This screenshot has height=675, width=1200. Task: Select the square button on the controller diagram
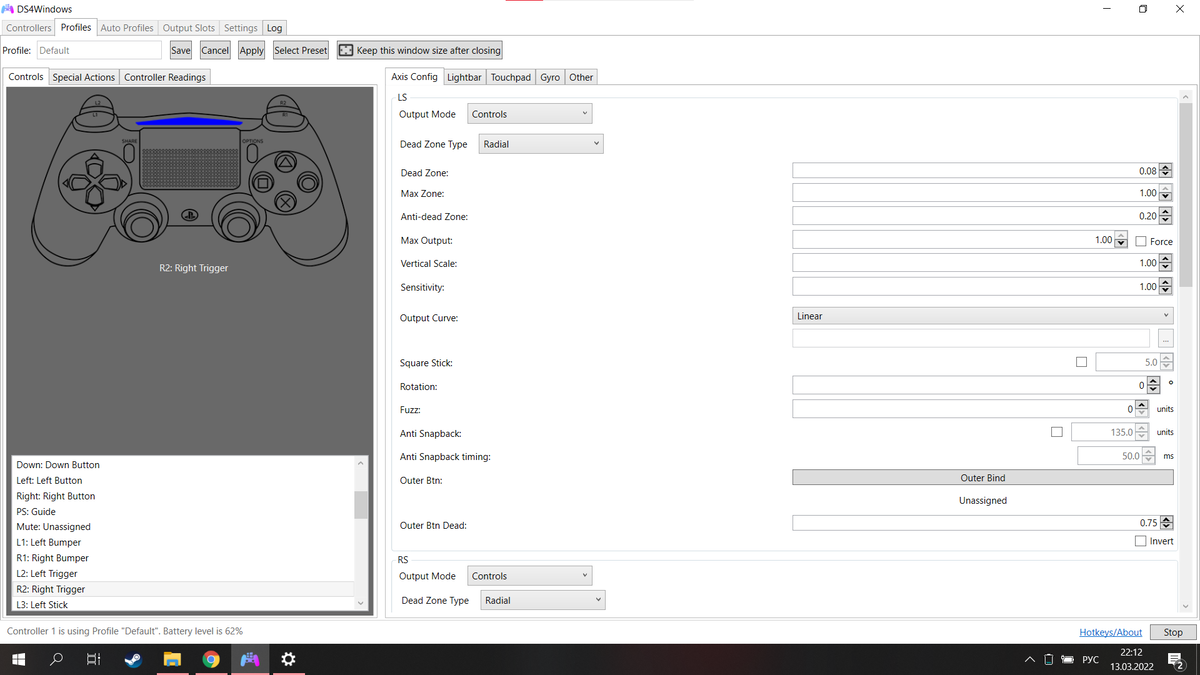(x=263, y=182)
